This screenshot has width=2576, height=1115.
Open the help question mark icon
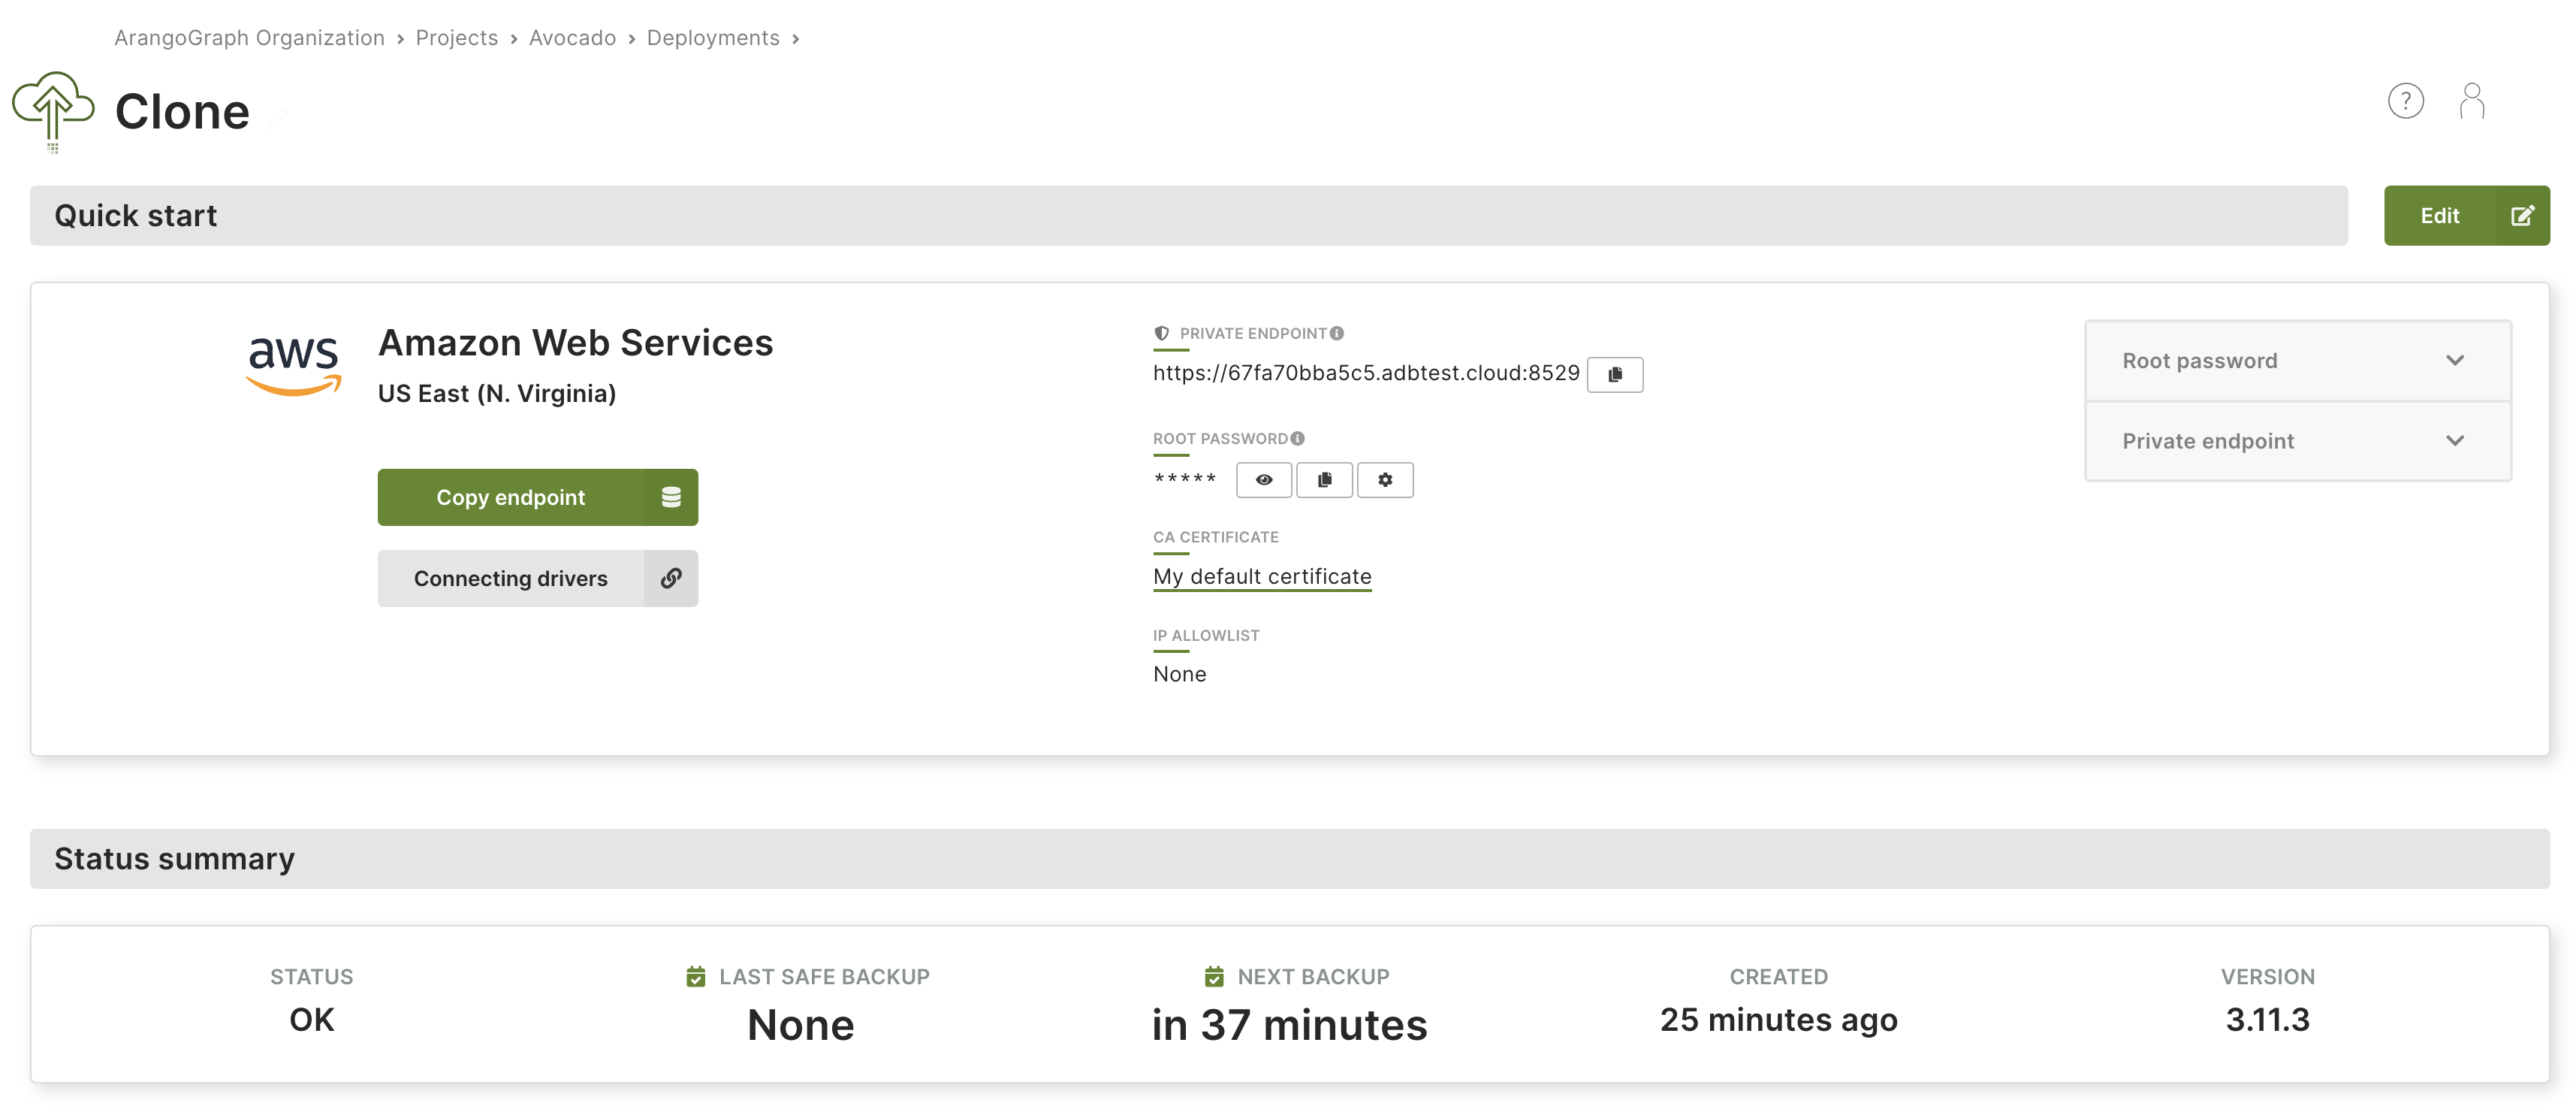coord(2405,101)
